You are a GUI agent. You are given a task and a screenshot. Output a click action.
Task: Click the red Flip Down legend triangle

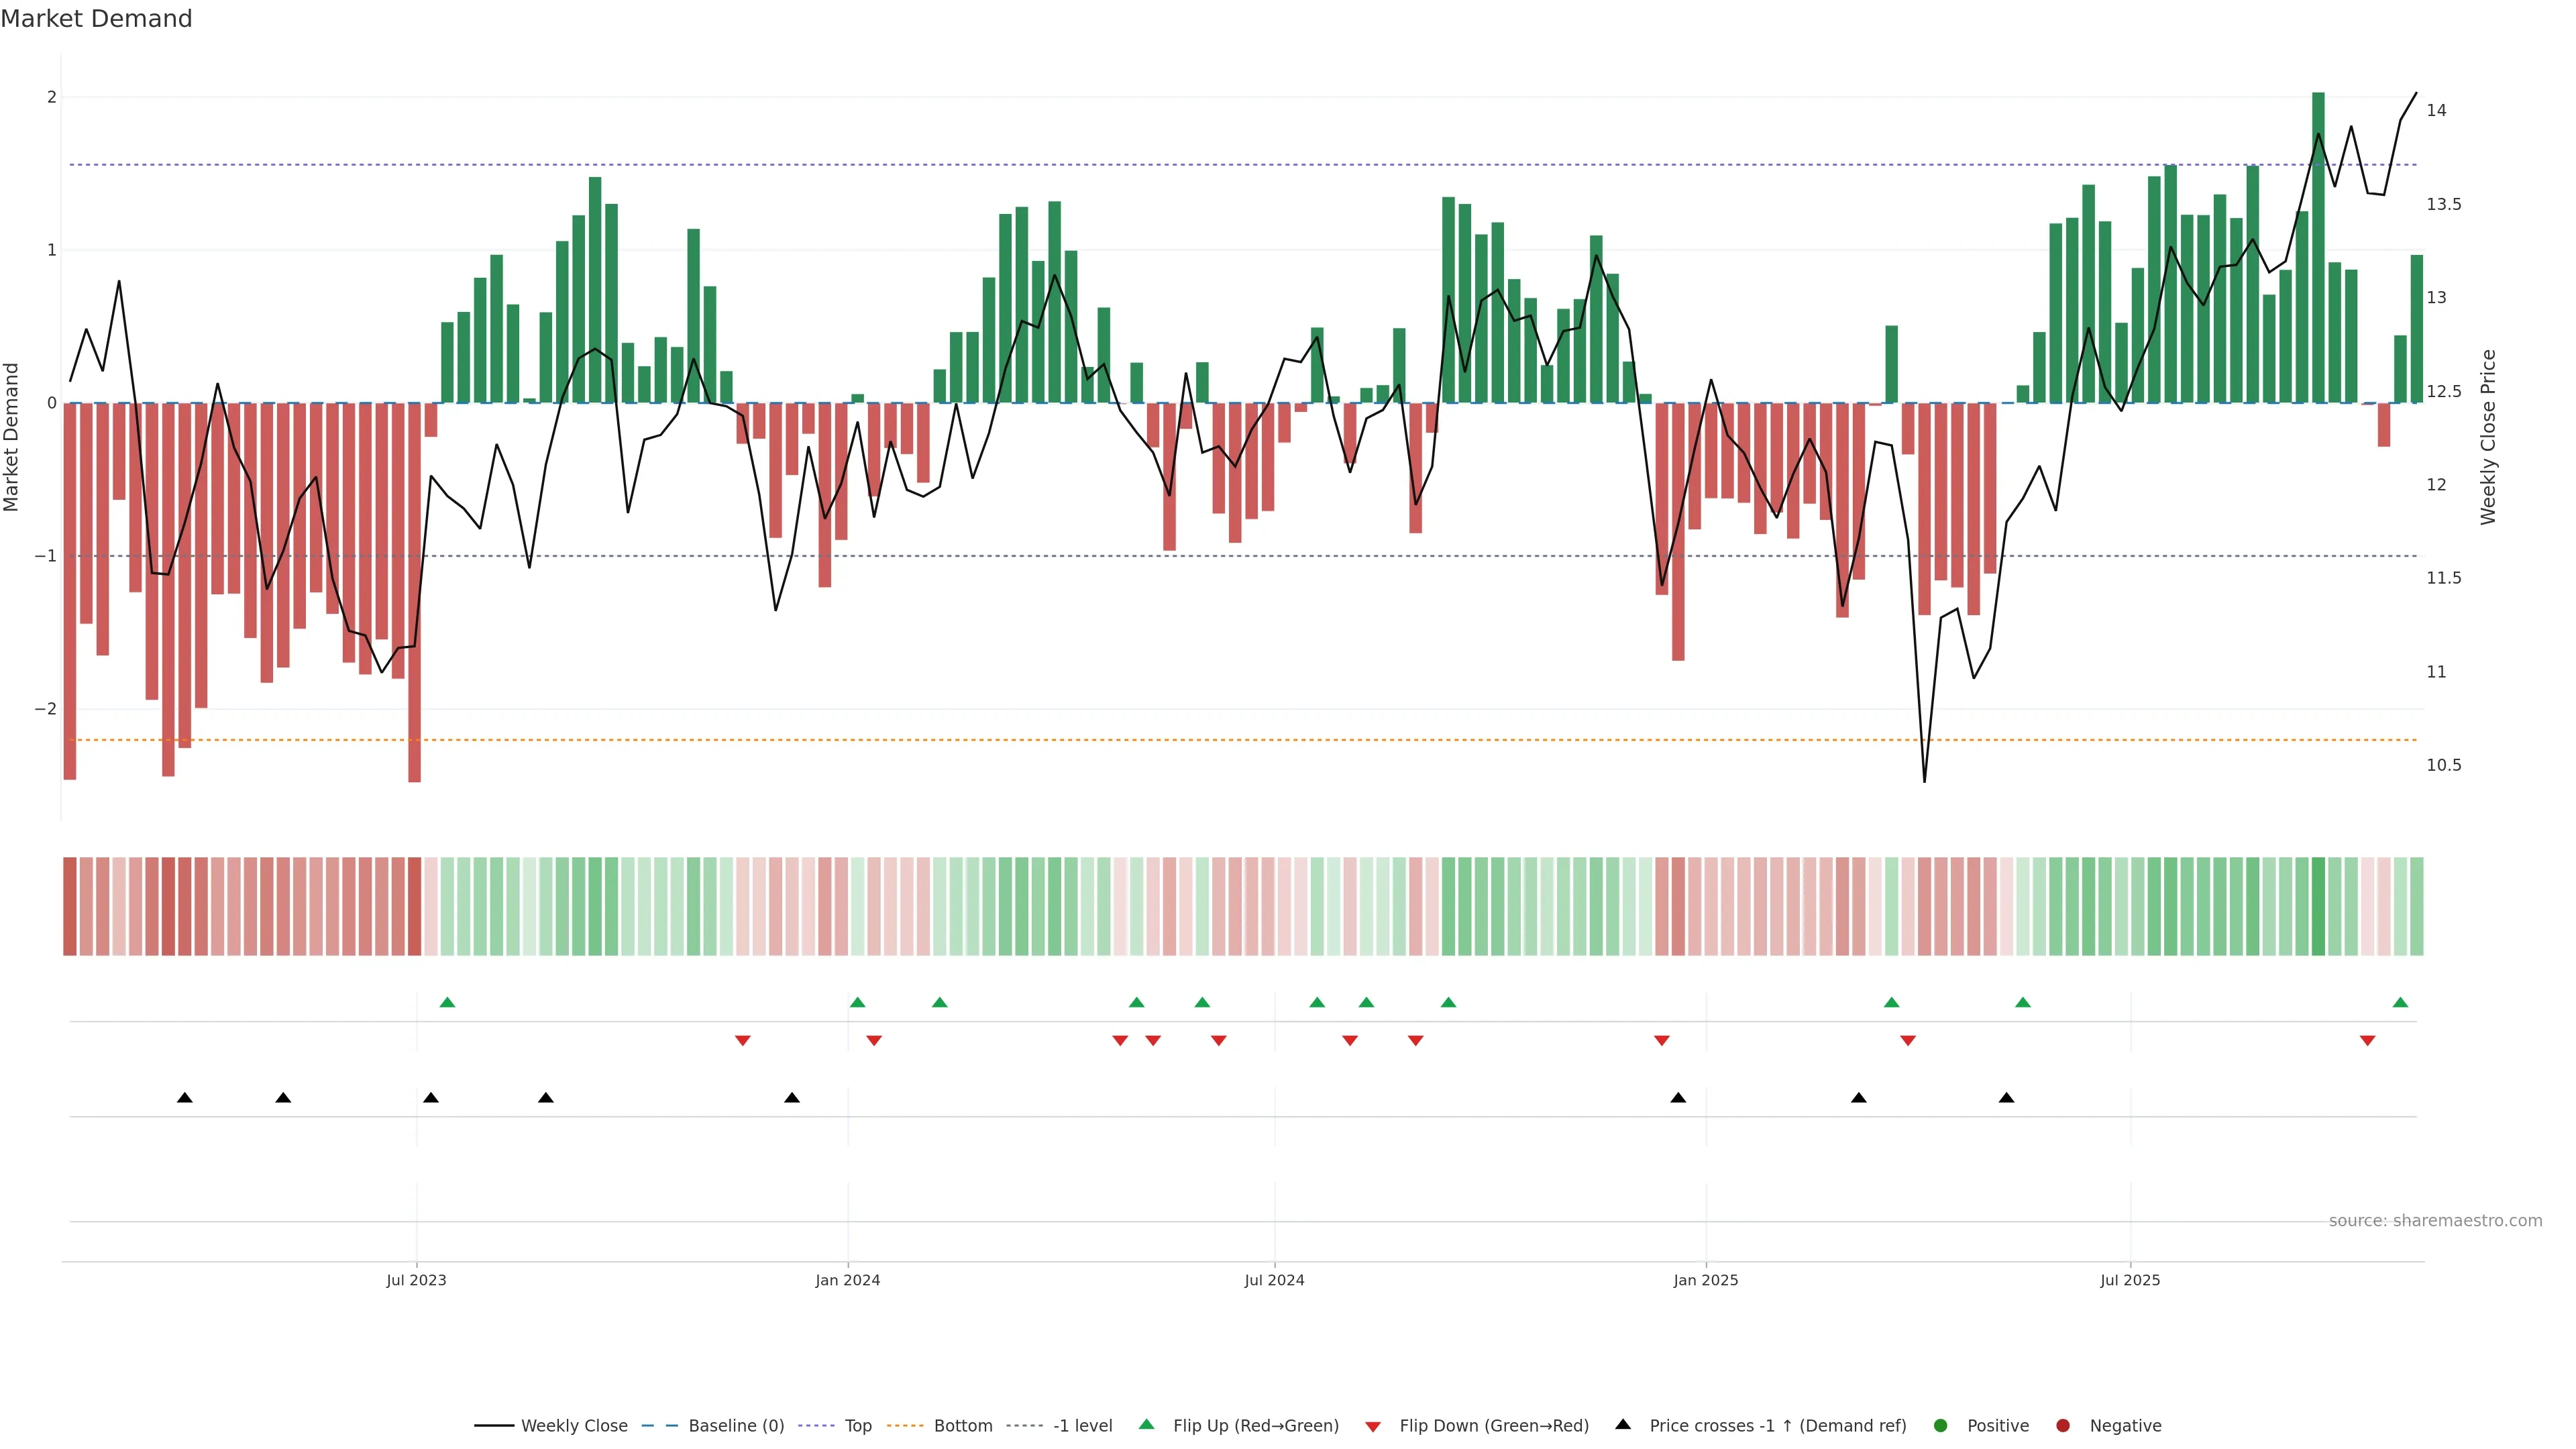[x=1373, y=1427]
